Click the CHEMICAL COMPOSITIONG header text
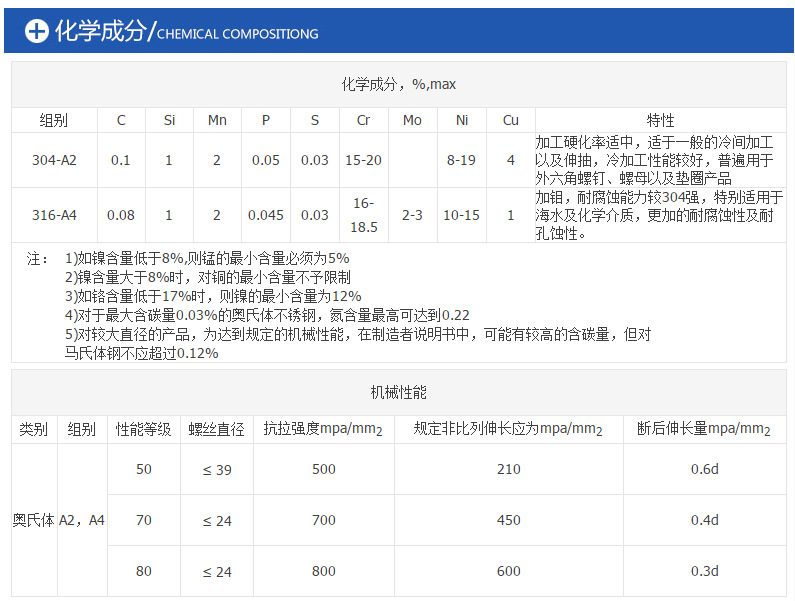This screenshot has height=601, width=795. point(238,34)
